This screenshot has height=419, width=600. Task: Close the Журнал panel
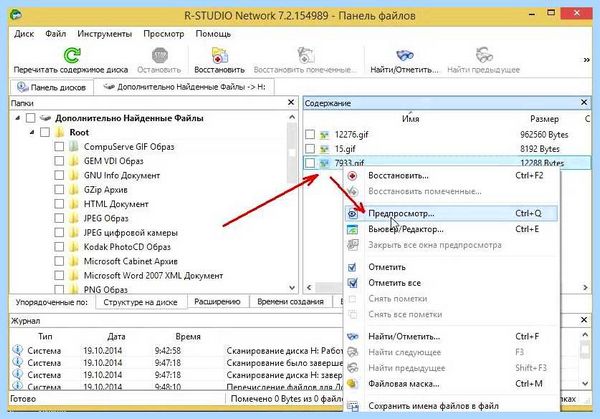pyautogui.click(x=584, y=320)
